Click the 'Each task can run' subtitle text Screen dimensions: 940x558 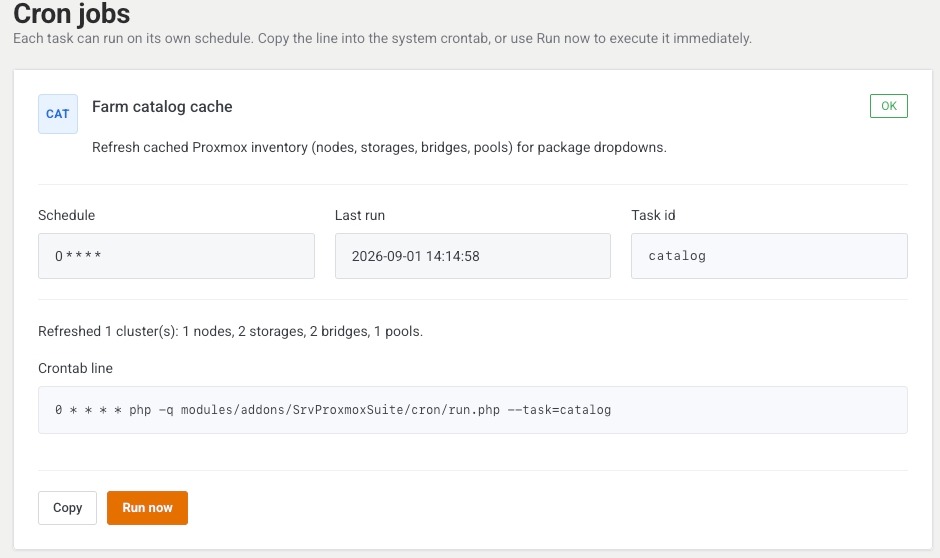(x=382, y=38)
